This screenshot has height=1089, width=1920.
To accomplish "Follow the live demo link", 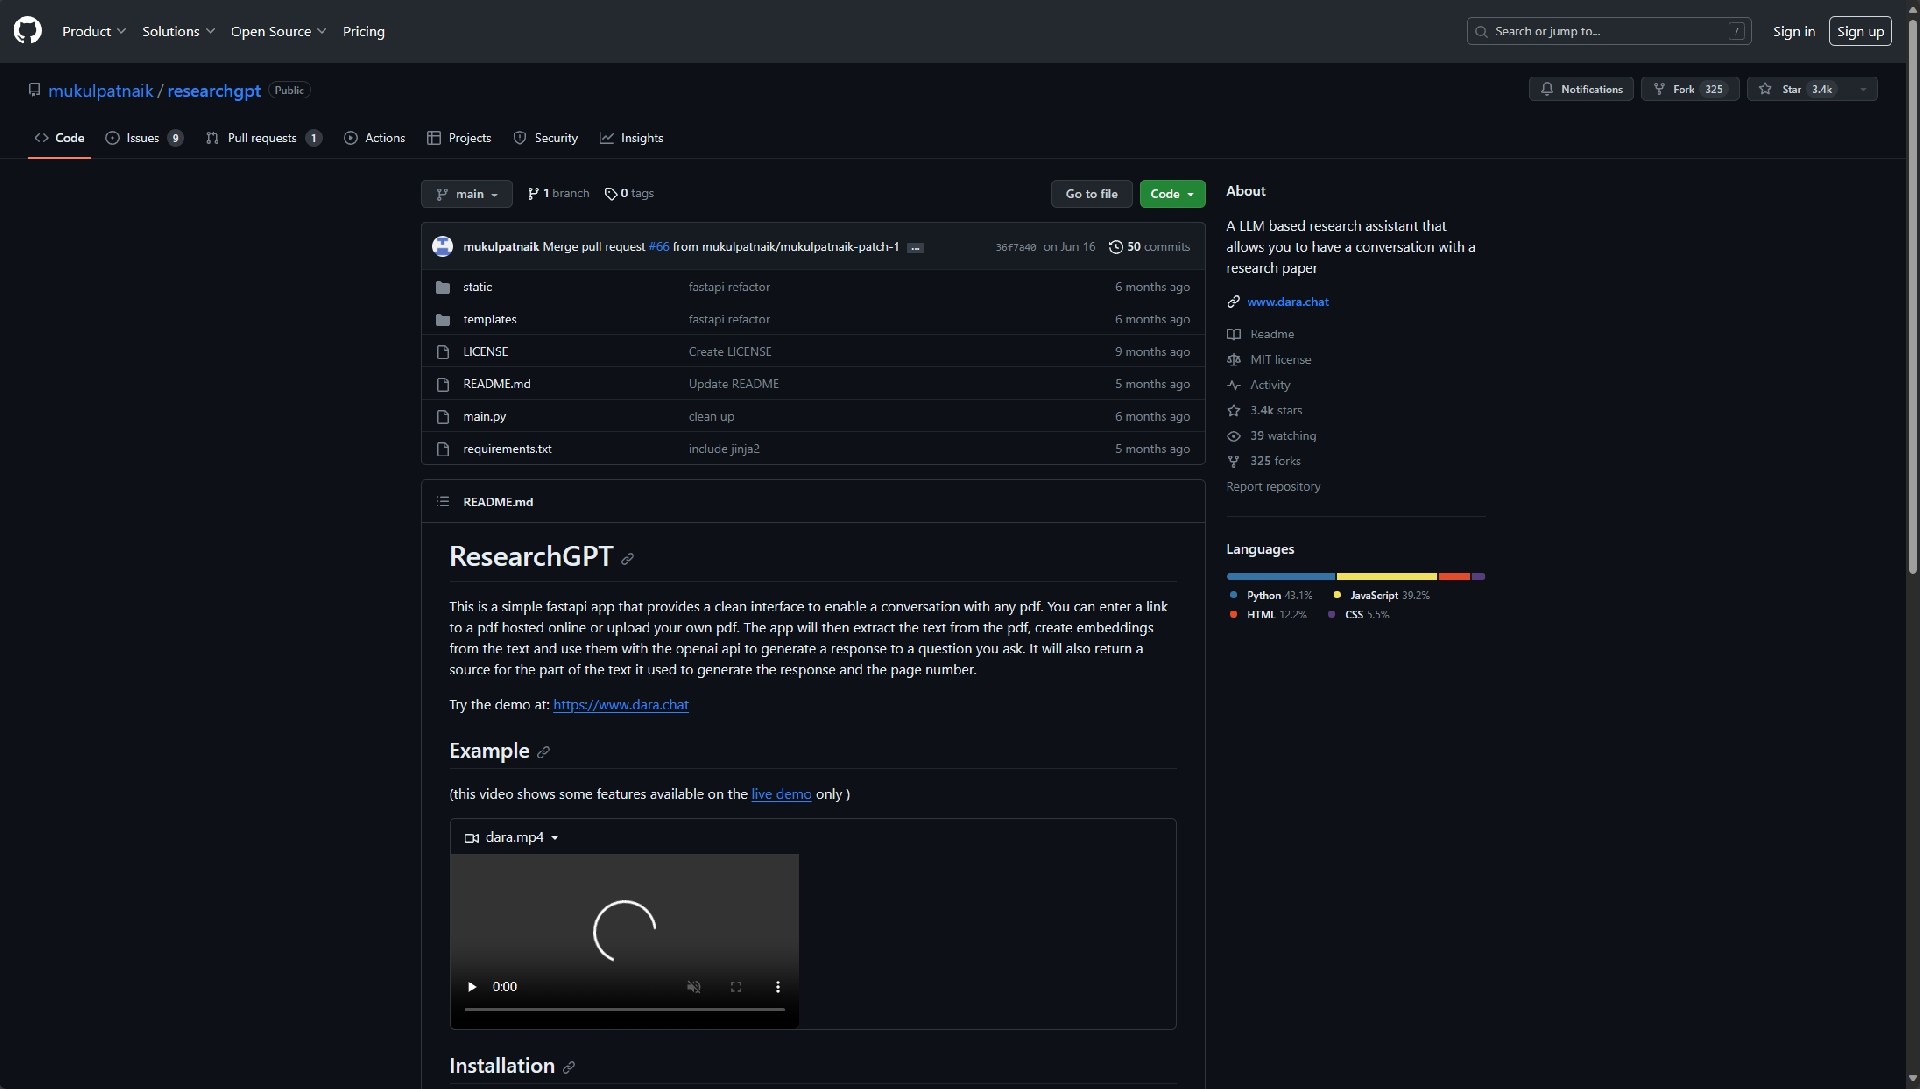I will [x=781, y=794].
